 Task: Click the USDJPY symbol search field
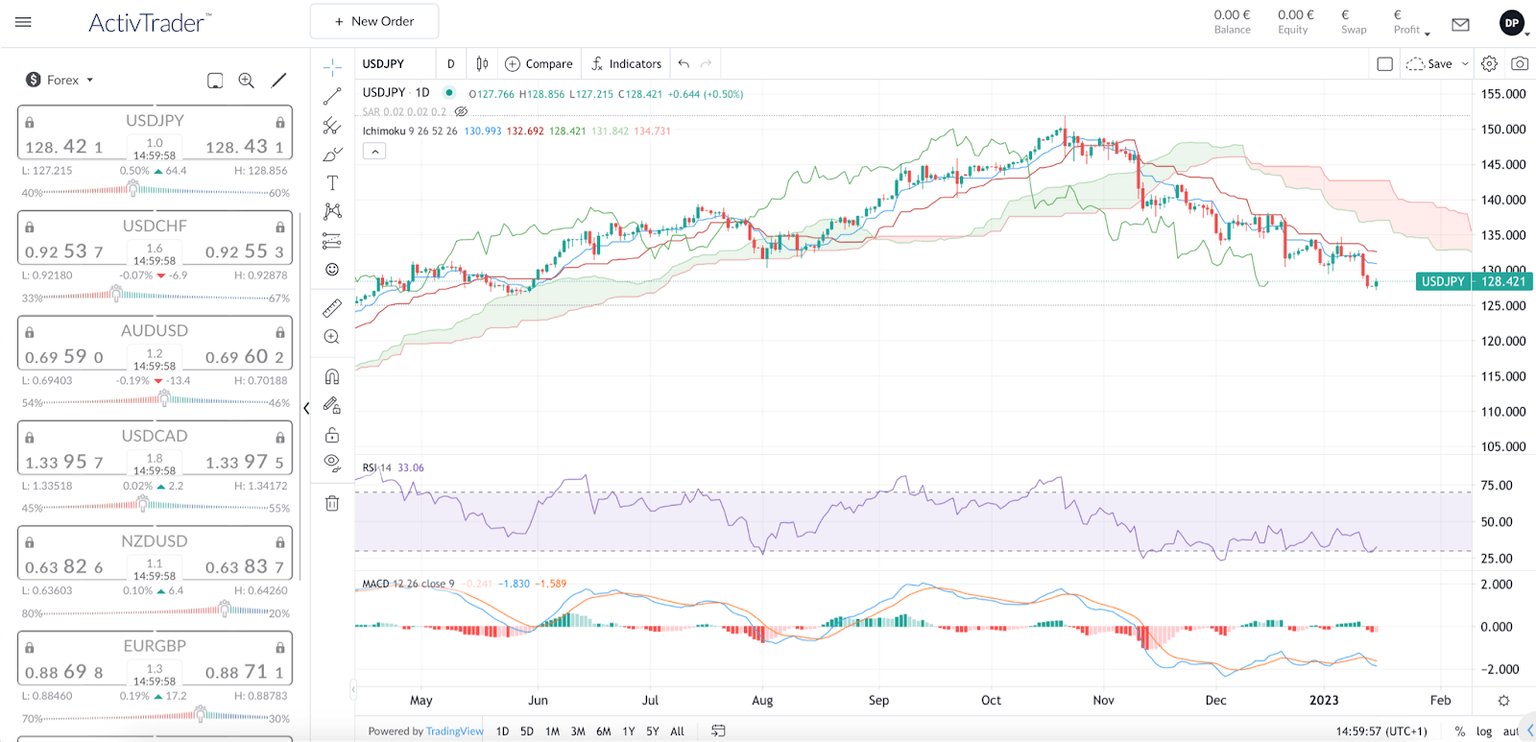pos(396,64)
